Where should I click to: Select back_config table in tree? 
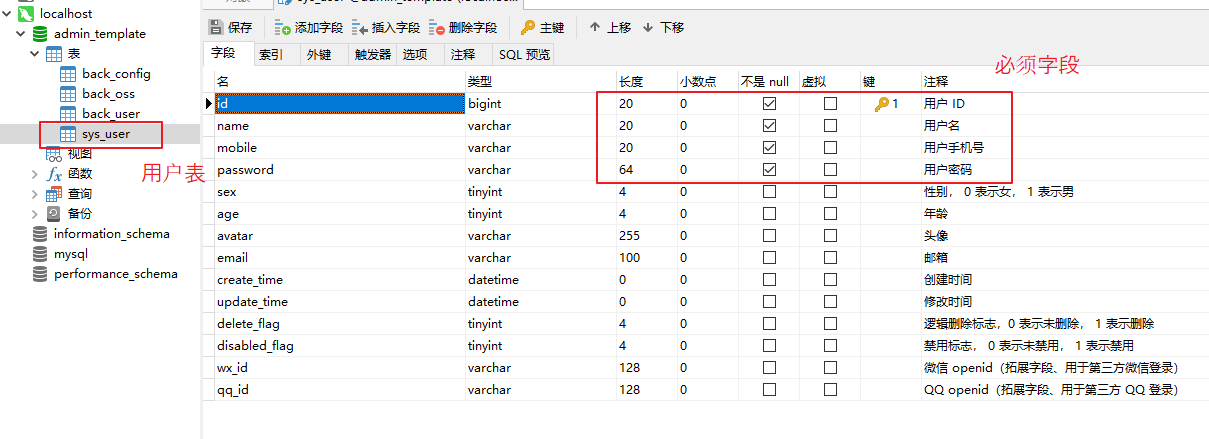116,74
